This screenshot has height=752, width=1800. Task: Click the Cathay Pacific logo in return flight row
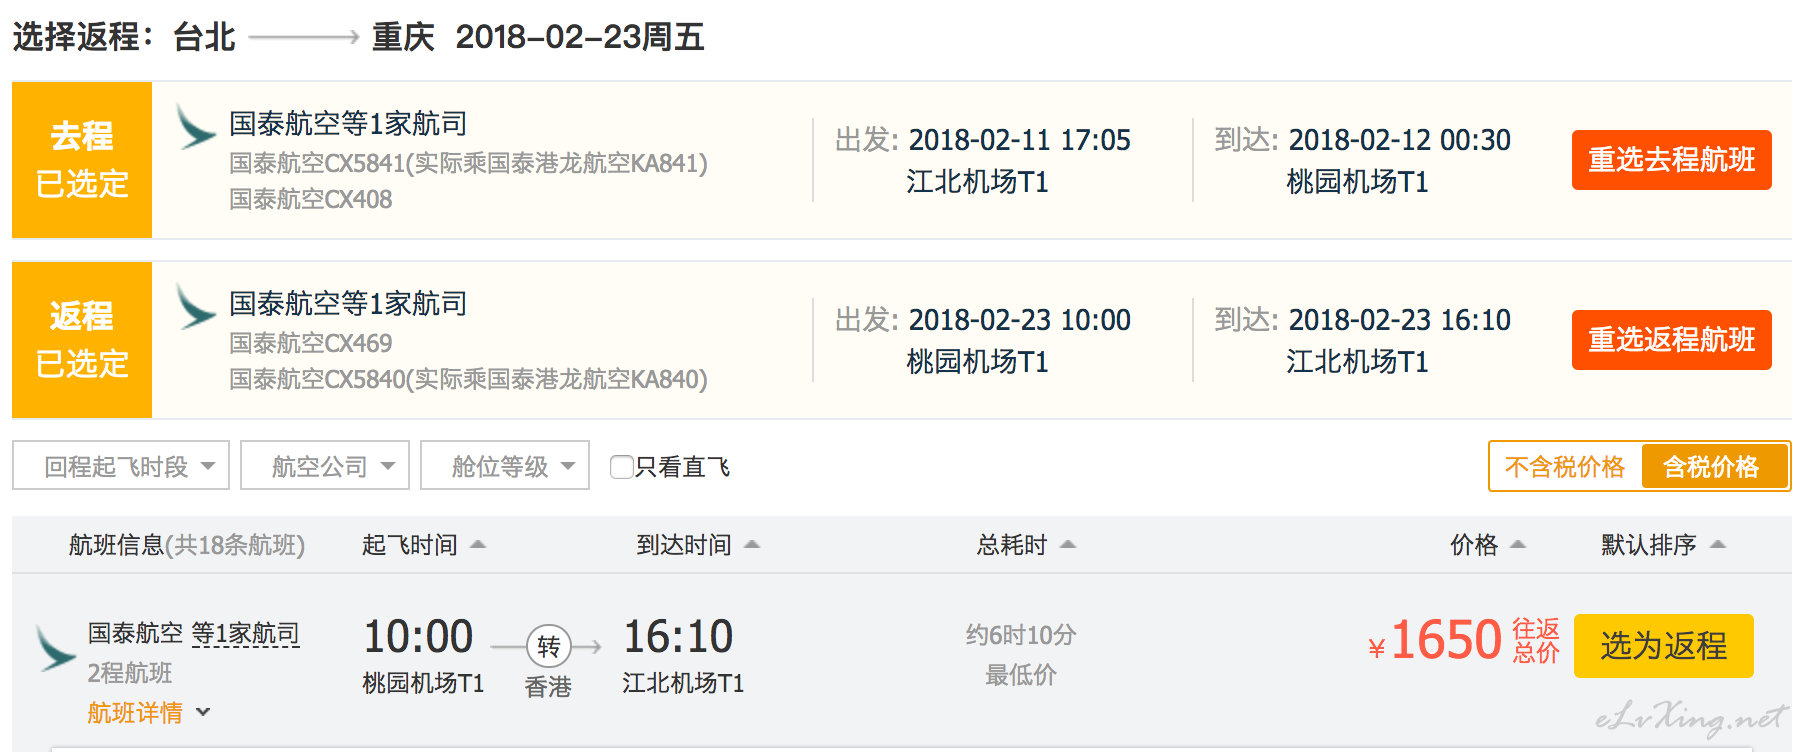point(195,307)
